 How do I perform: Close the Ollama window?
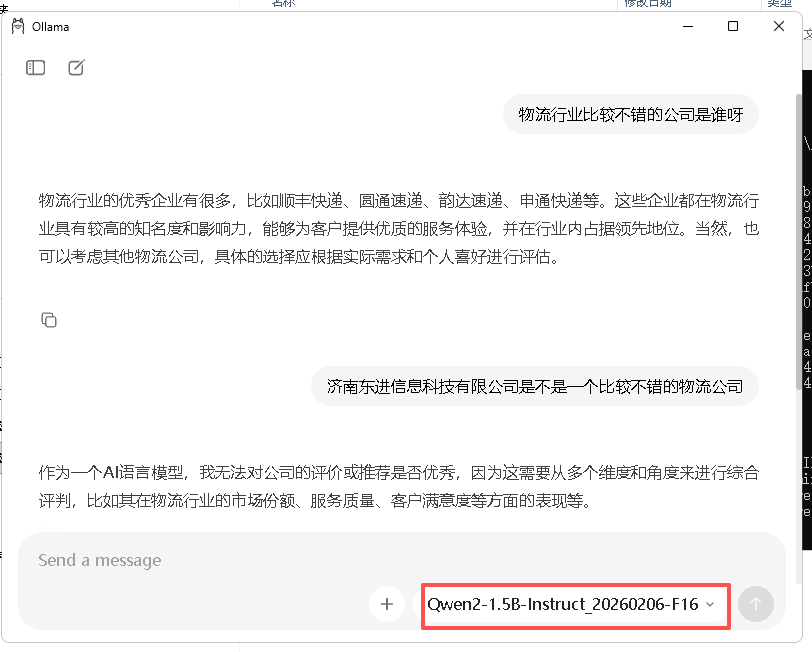click(x=779, y=26)
